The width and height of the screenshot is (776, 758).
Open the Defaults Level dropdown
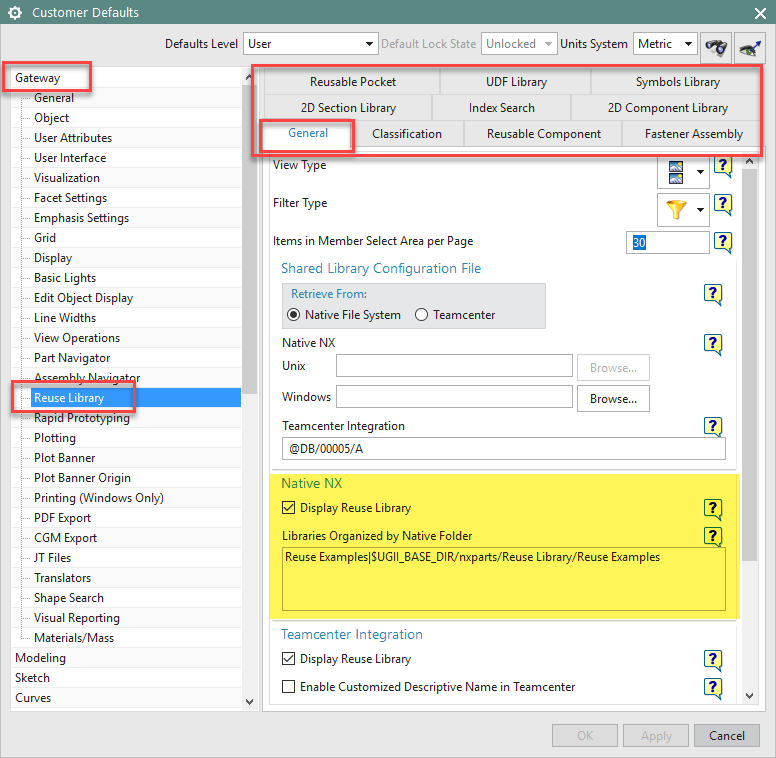[310, 44]
